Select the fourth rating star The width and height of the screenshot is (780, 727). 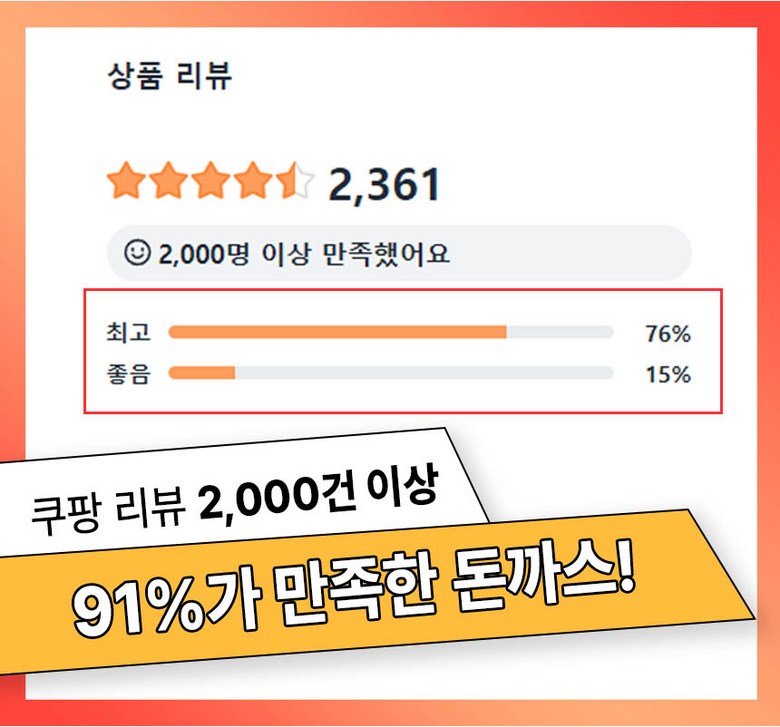tap(253, 183)
